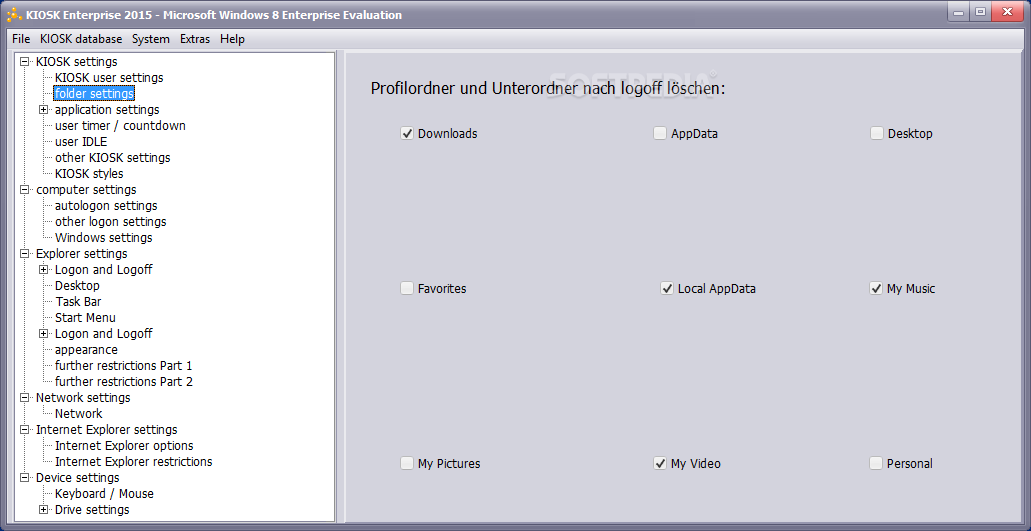
Task: Open Internet Explorer options item
Action: point(124,446)
